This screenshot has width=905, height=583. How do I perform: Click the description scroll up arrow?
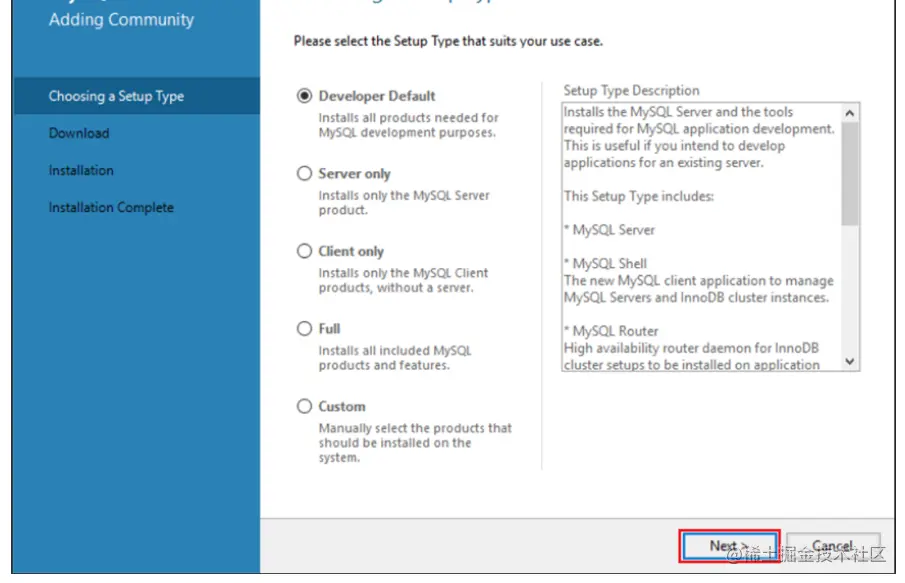tap(849, 113)
